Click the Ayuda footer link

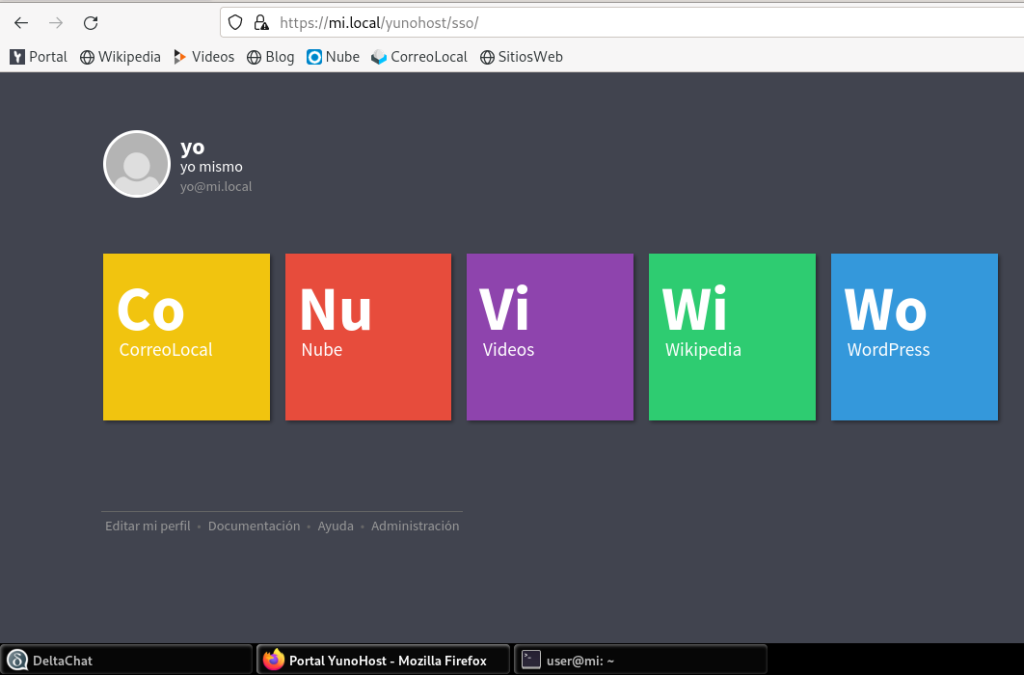(336, 526)
